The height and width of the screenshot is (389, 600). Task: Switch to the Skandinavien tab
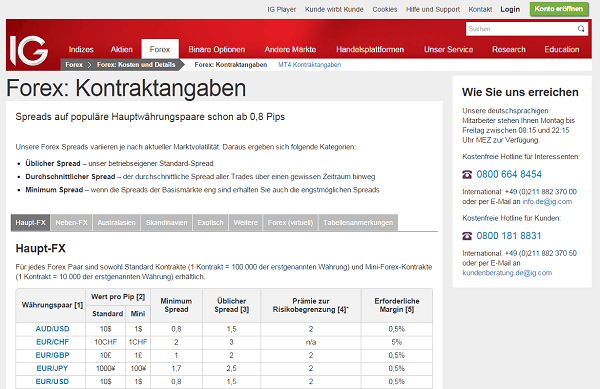point(166,223)
